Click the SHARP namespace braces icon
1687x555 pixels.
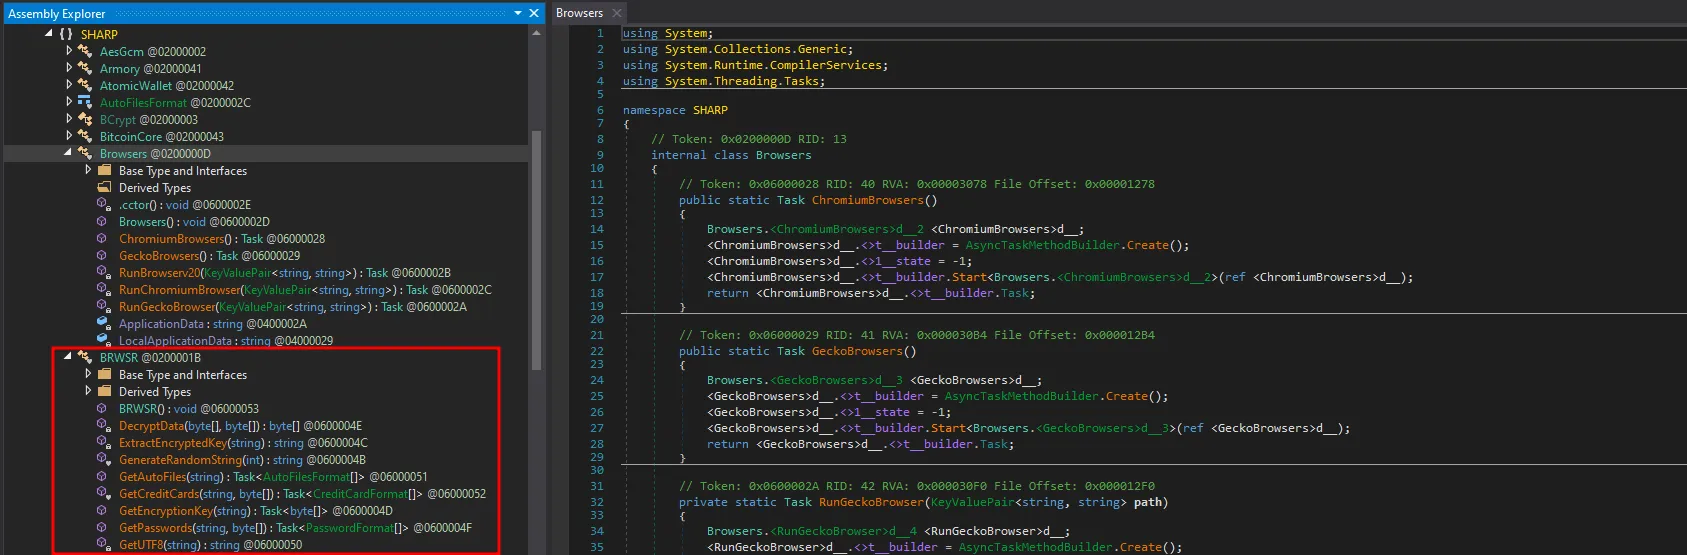point(66,34)
